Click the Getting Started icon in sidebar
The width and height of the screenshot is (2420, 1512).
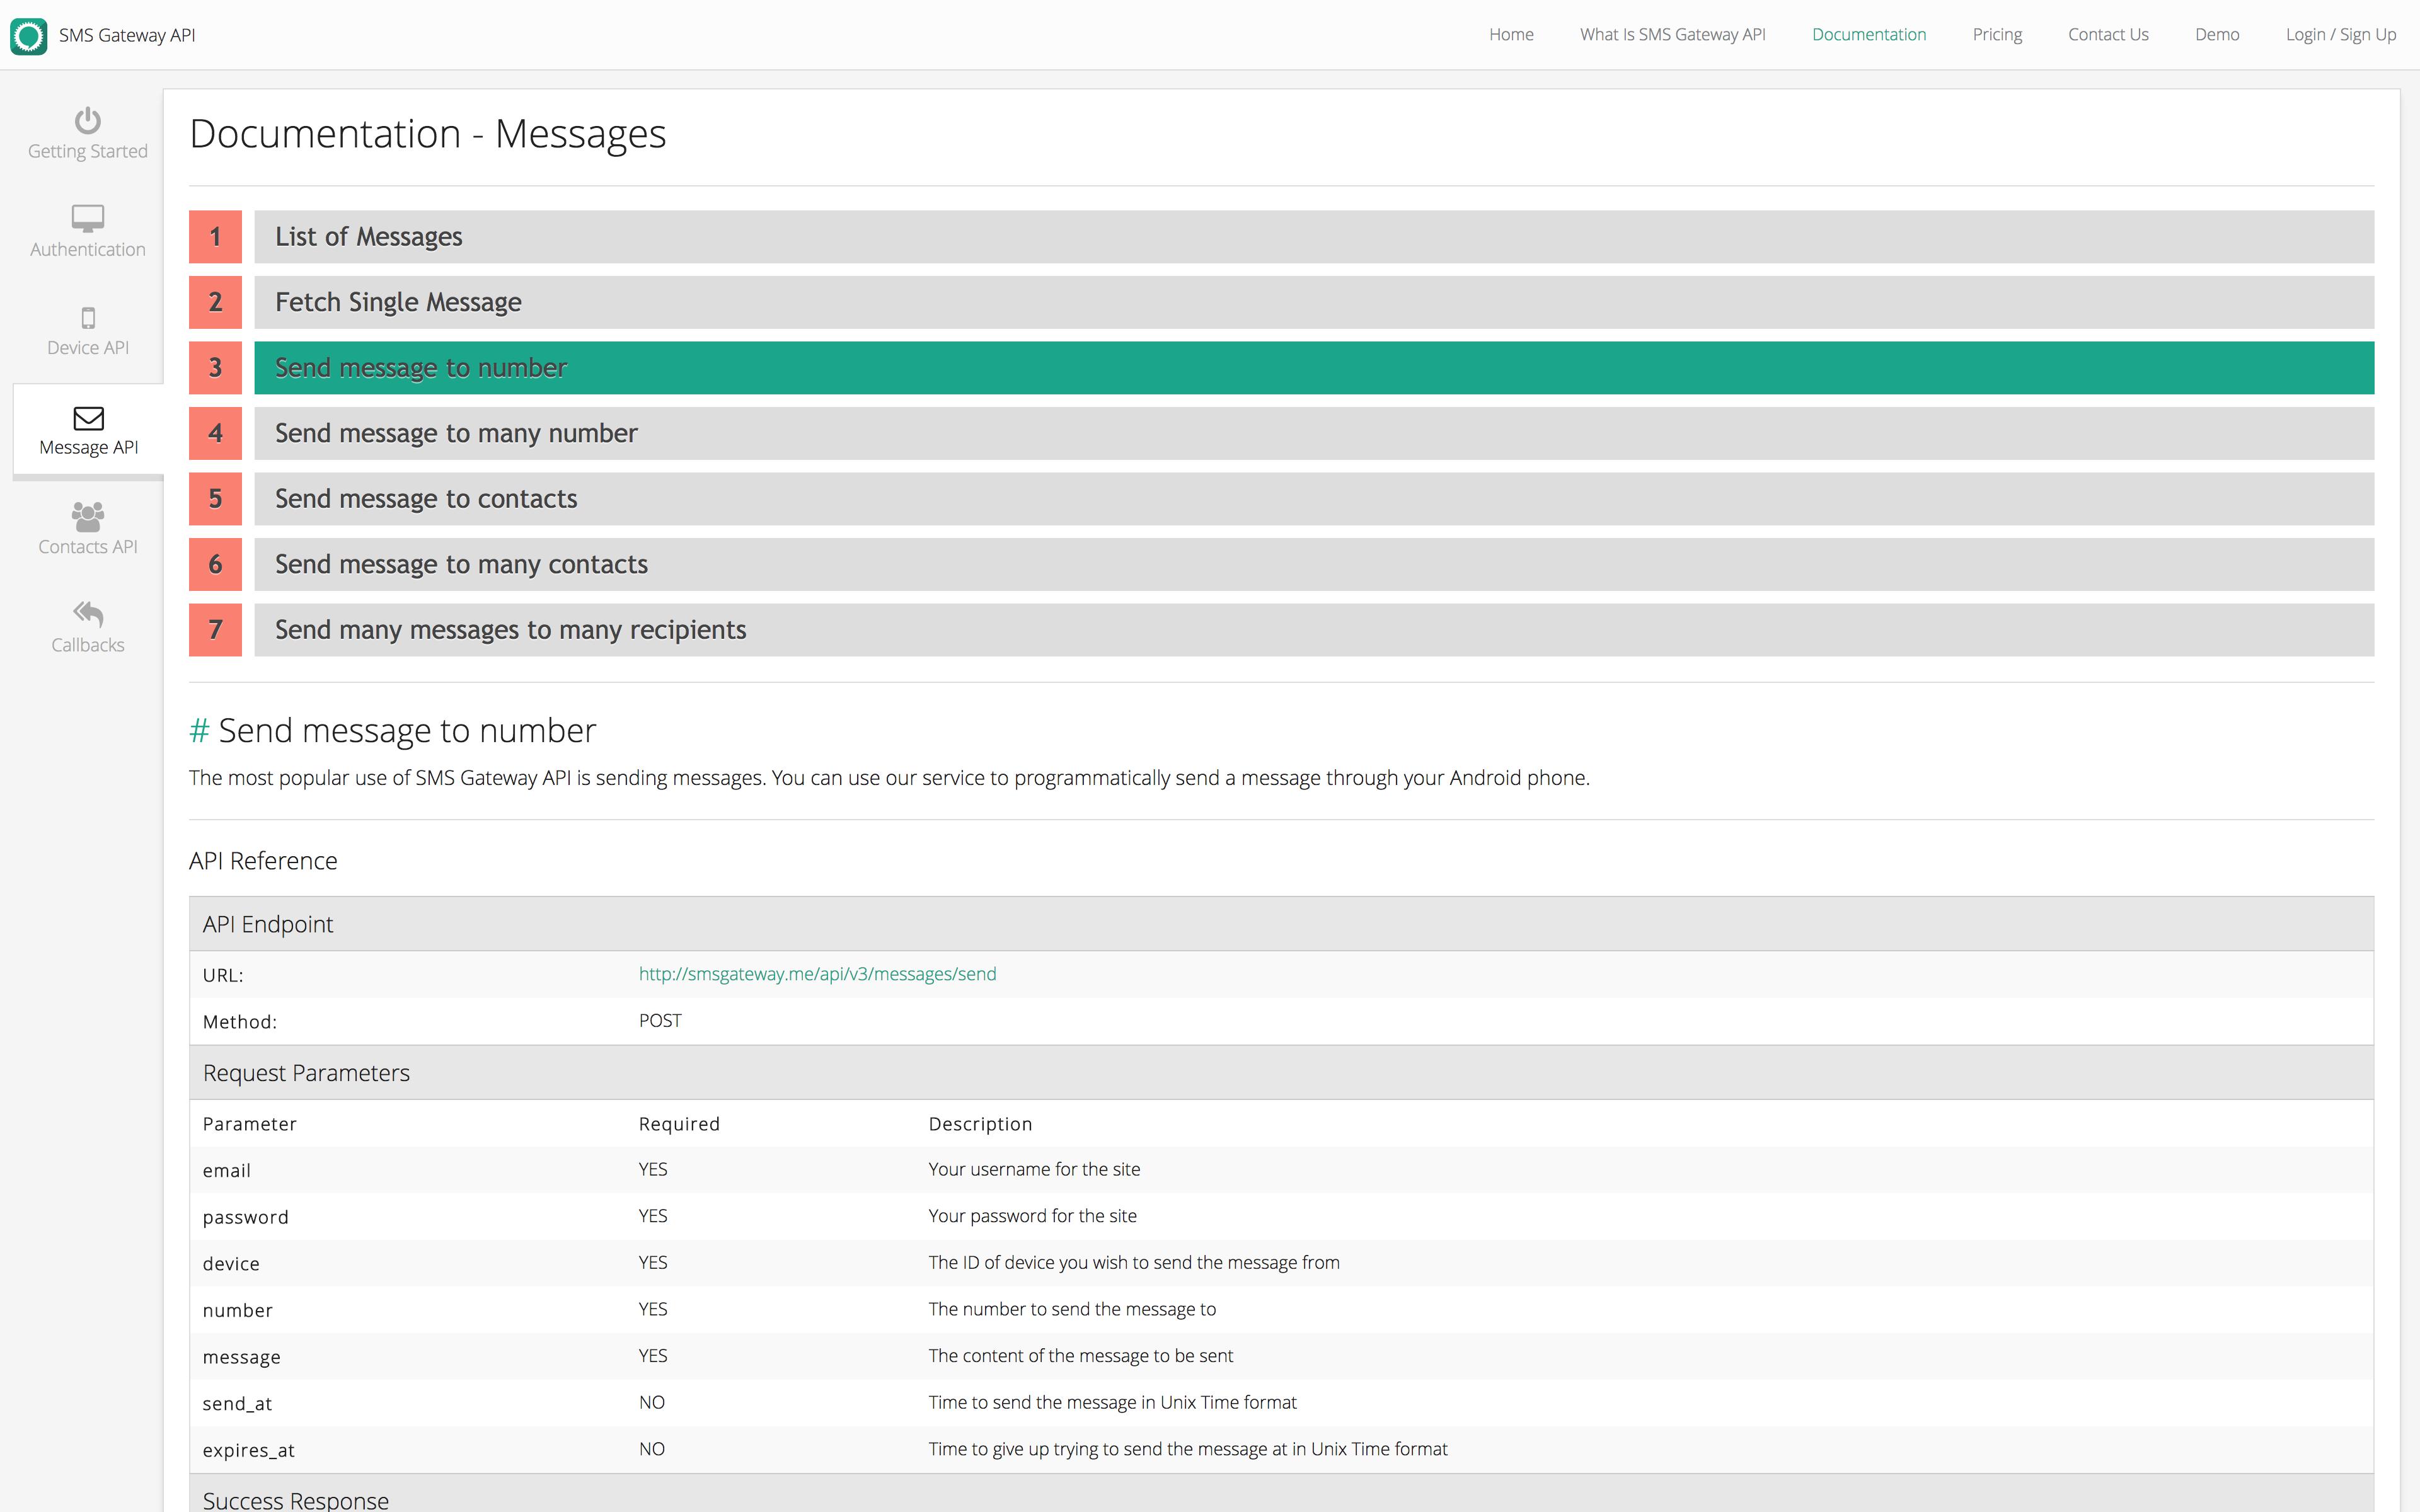pyautogui.click(x=87, y=118)
